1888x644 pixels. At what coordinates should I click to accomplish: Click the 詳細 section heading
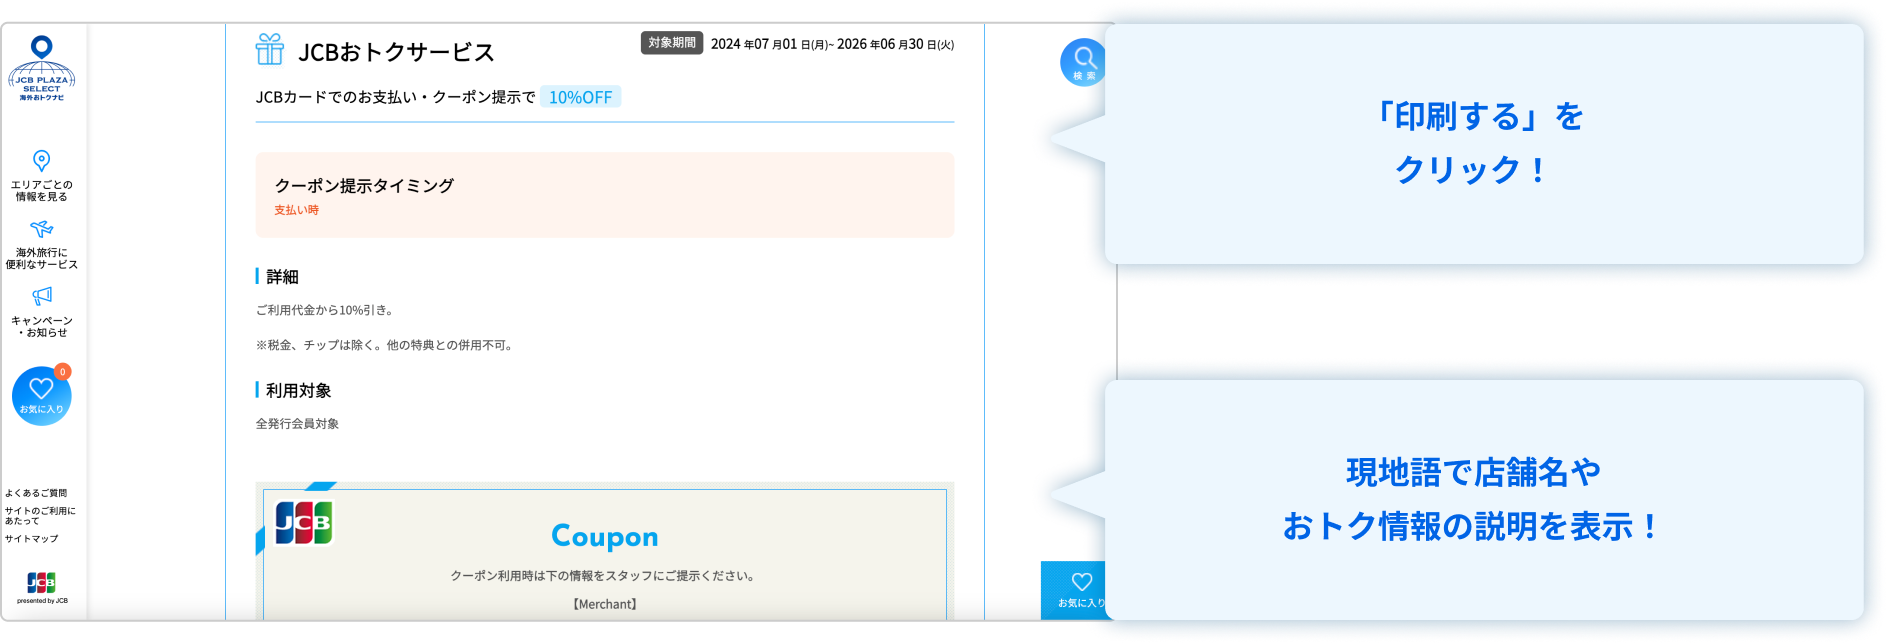pyautogui.click(x=282, y=277)
